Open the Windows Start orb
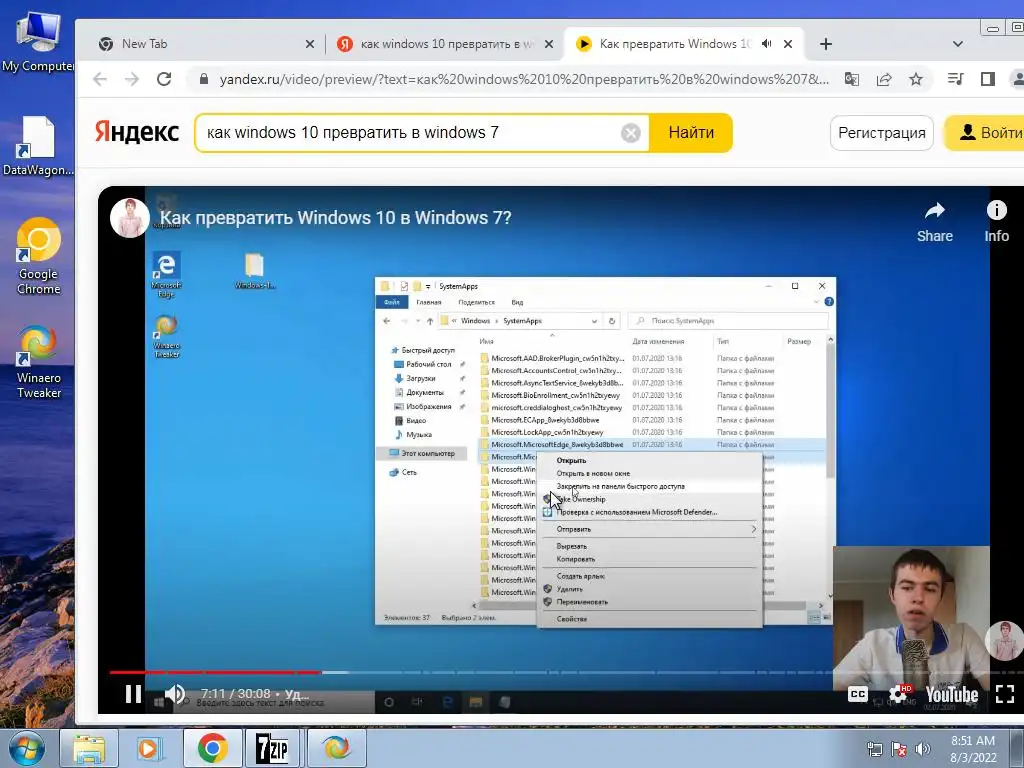This screenshot has width=1024, height=768. click(26, 748)
